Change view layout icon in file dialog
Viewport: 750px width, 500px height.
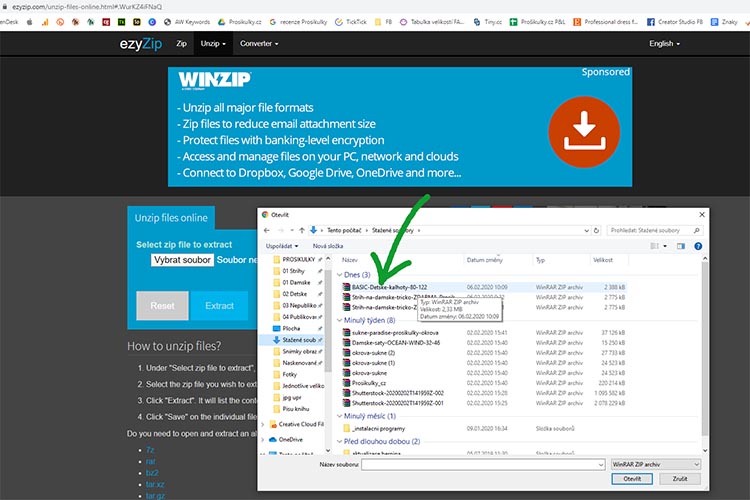[654, 246]
